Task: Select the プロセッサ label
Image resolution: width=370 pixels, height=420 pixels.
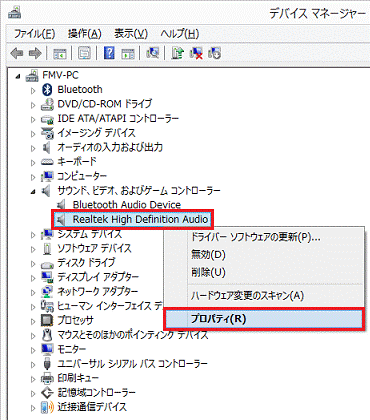Action: pyautogui.click(x=75, y=320)
